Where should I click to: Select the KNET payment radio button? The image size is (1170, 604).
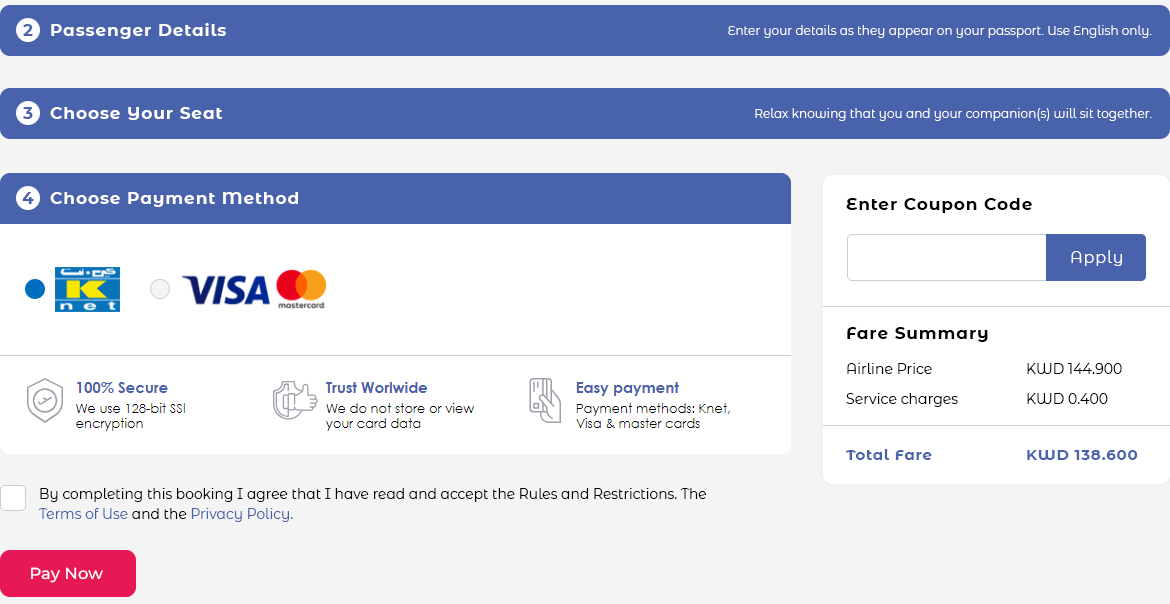pos(35,289)
